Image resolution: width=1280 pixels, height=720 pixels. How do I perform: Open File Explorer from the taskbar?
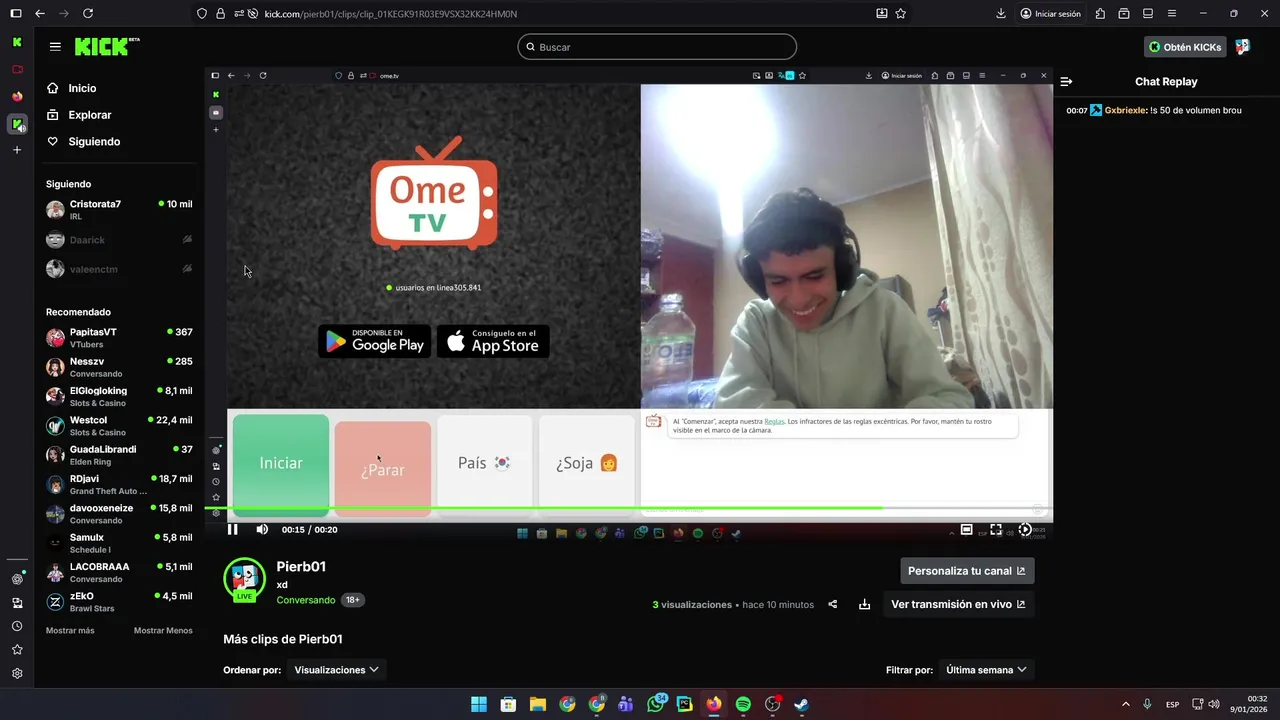538,704
